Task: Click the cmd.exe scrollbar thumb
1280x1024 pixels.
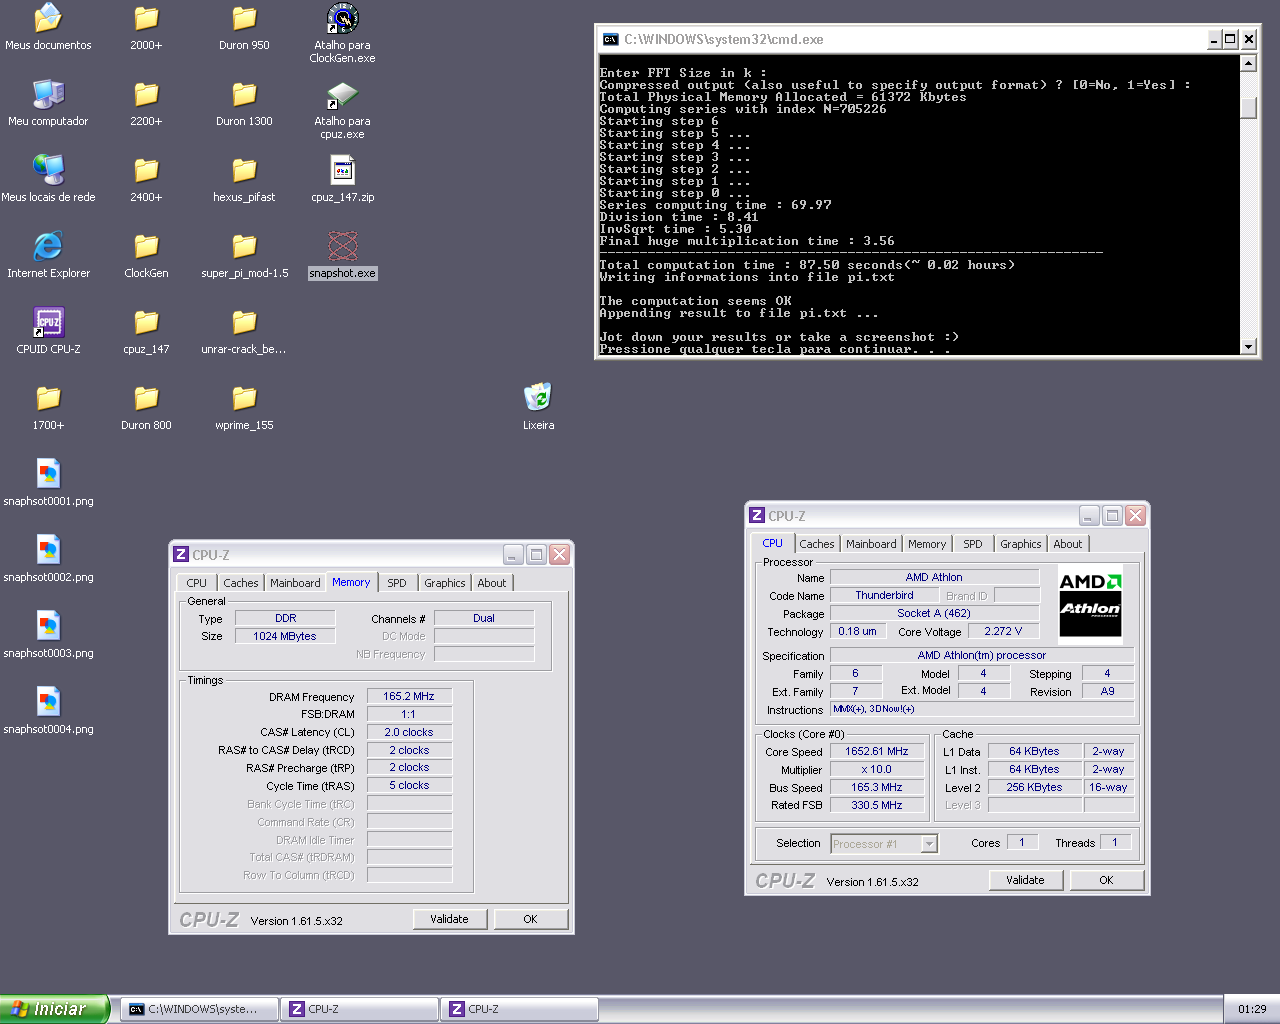Action: pyautogui.click(x=1248, y=107)
